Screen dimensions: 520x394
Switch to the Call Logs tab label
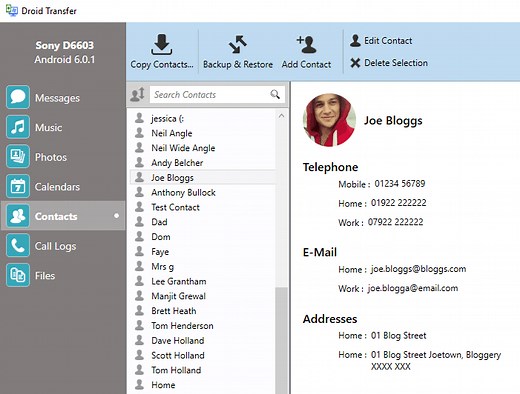click(x=56, y=246)
